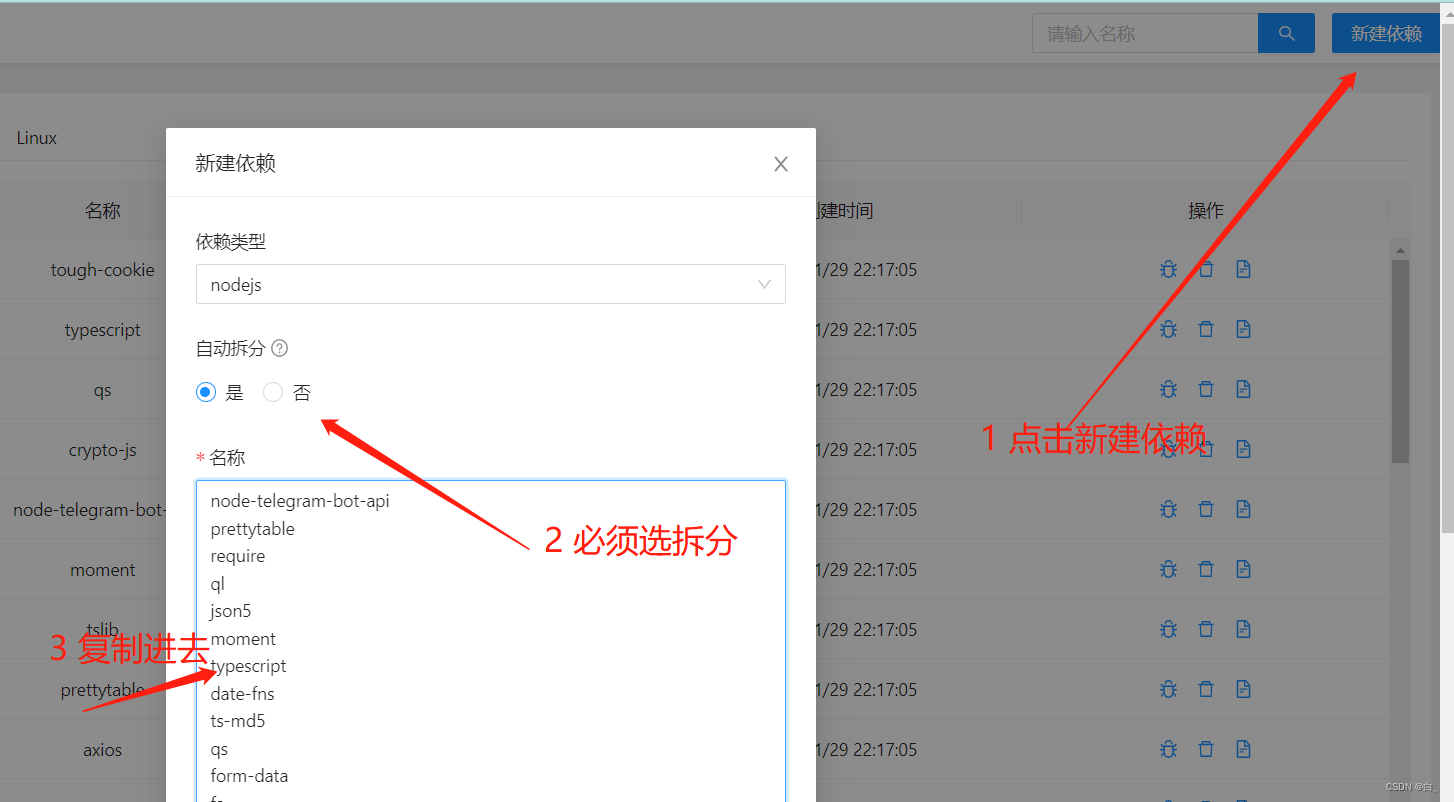Click bug icon in qs row
The height and width of the screenshot is (802, 1454).
coord(1168,389)
